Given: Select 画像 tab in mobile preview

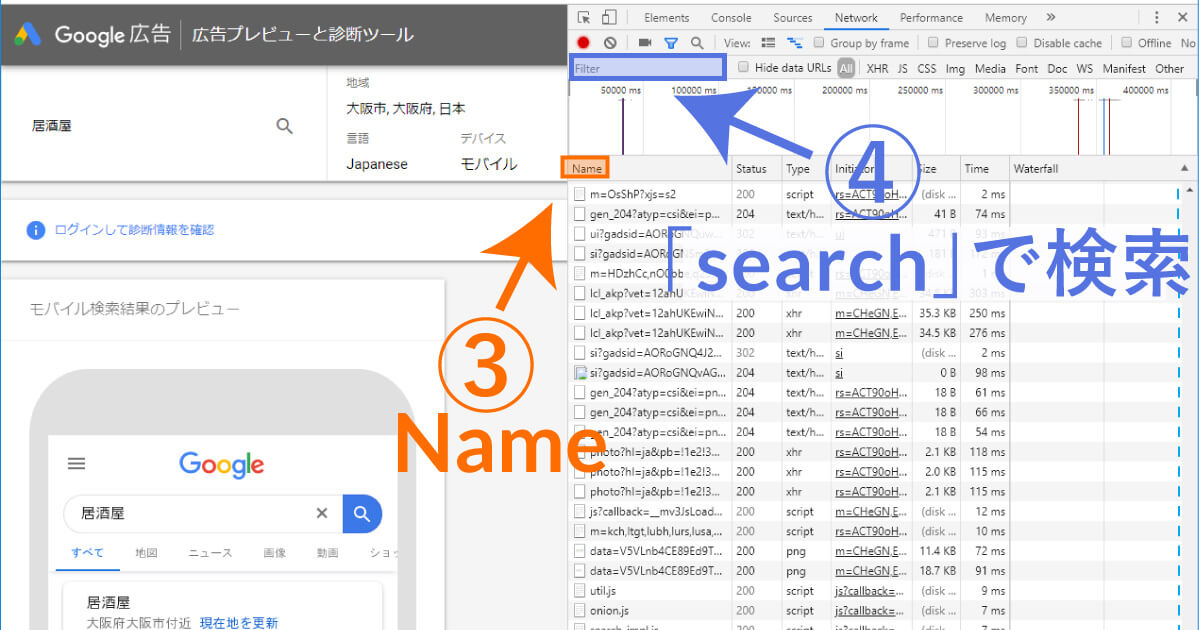Looking at the screenshot, I should tap(275, 552).
